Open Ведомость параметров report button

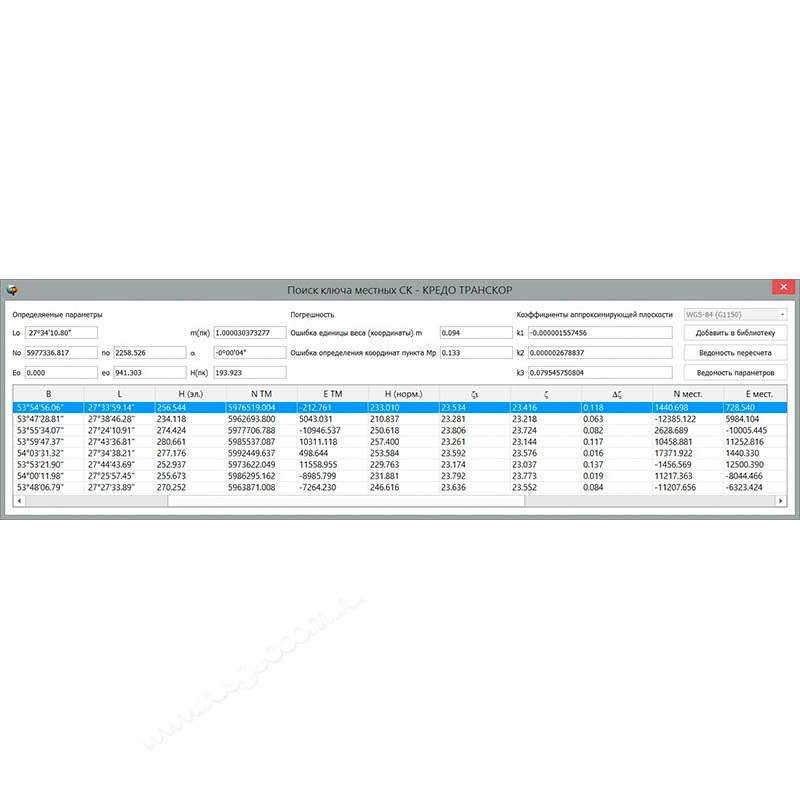735,372
